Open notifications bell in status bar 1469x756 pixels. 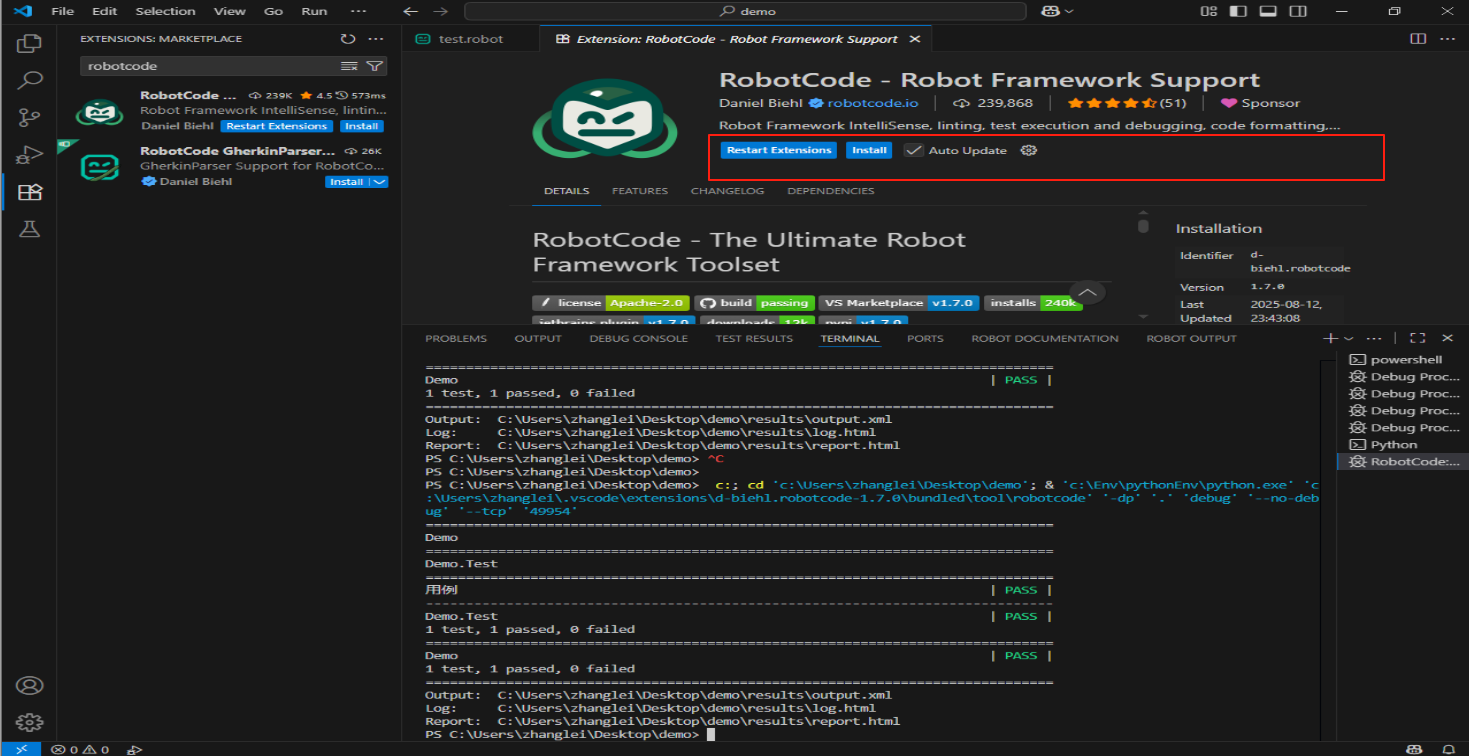1447,749
